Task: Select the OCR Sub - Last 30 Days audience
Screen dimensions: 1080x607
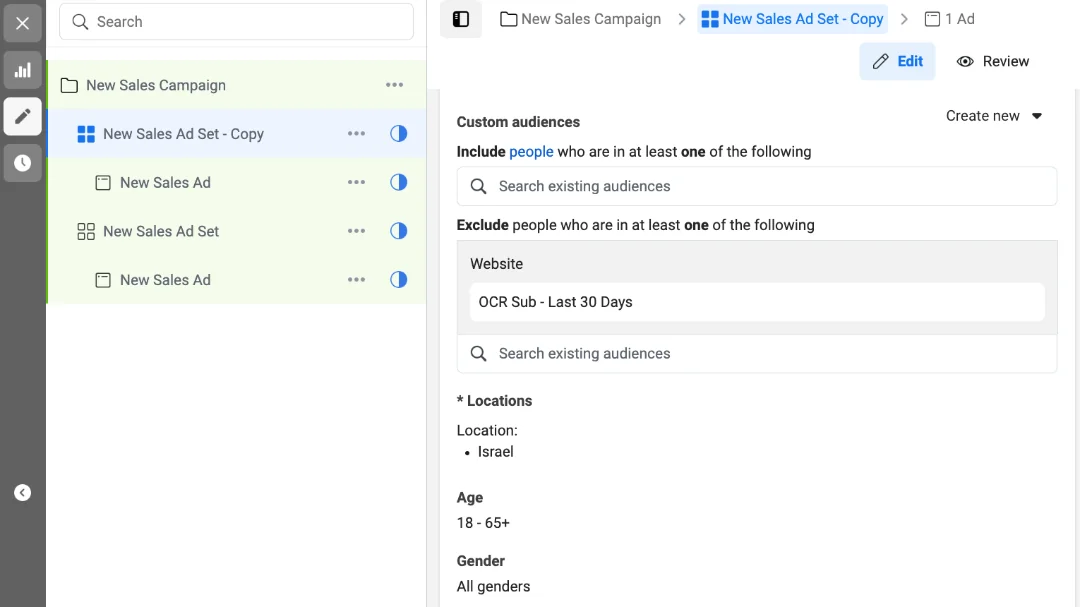Action: [x=757, y=302]
